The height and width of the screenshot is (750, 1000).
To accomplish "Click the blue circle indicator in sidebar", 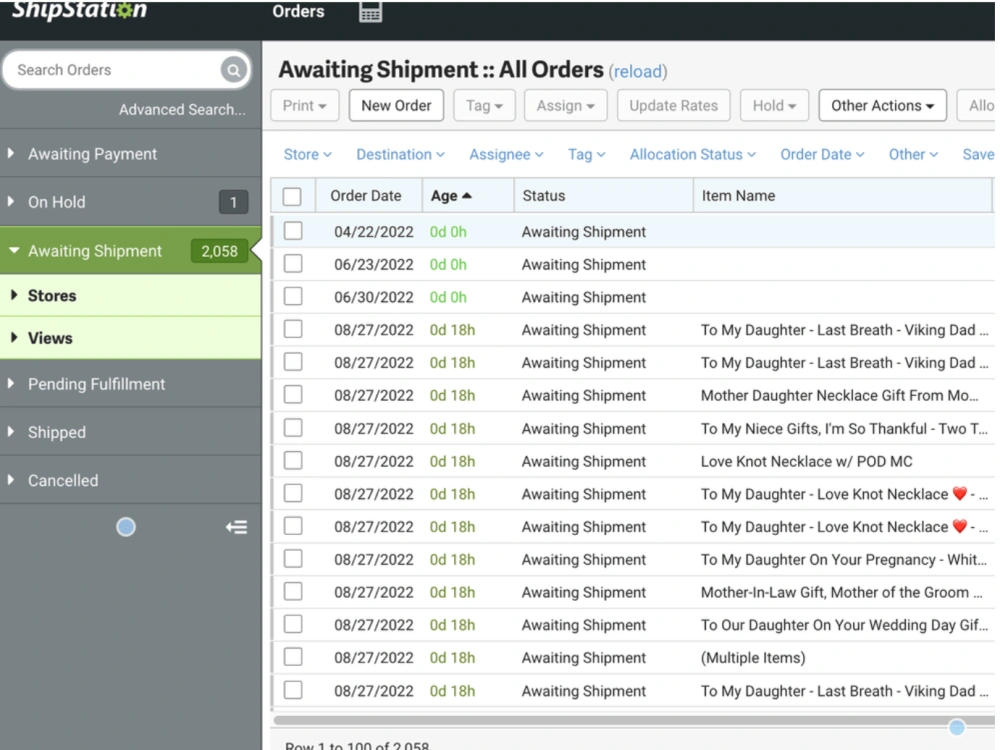I will point(125,527).
